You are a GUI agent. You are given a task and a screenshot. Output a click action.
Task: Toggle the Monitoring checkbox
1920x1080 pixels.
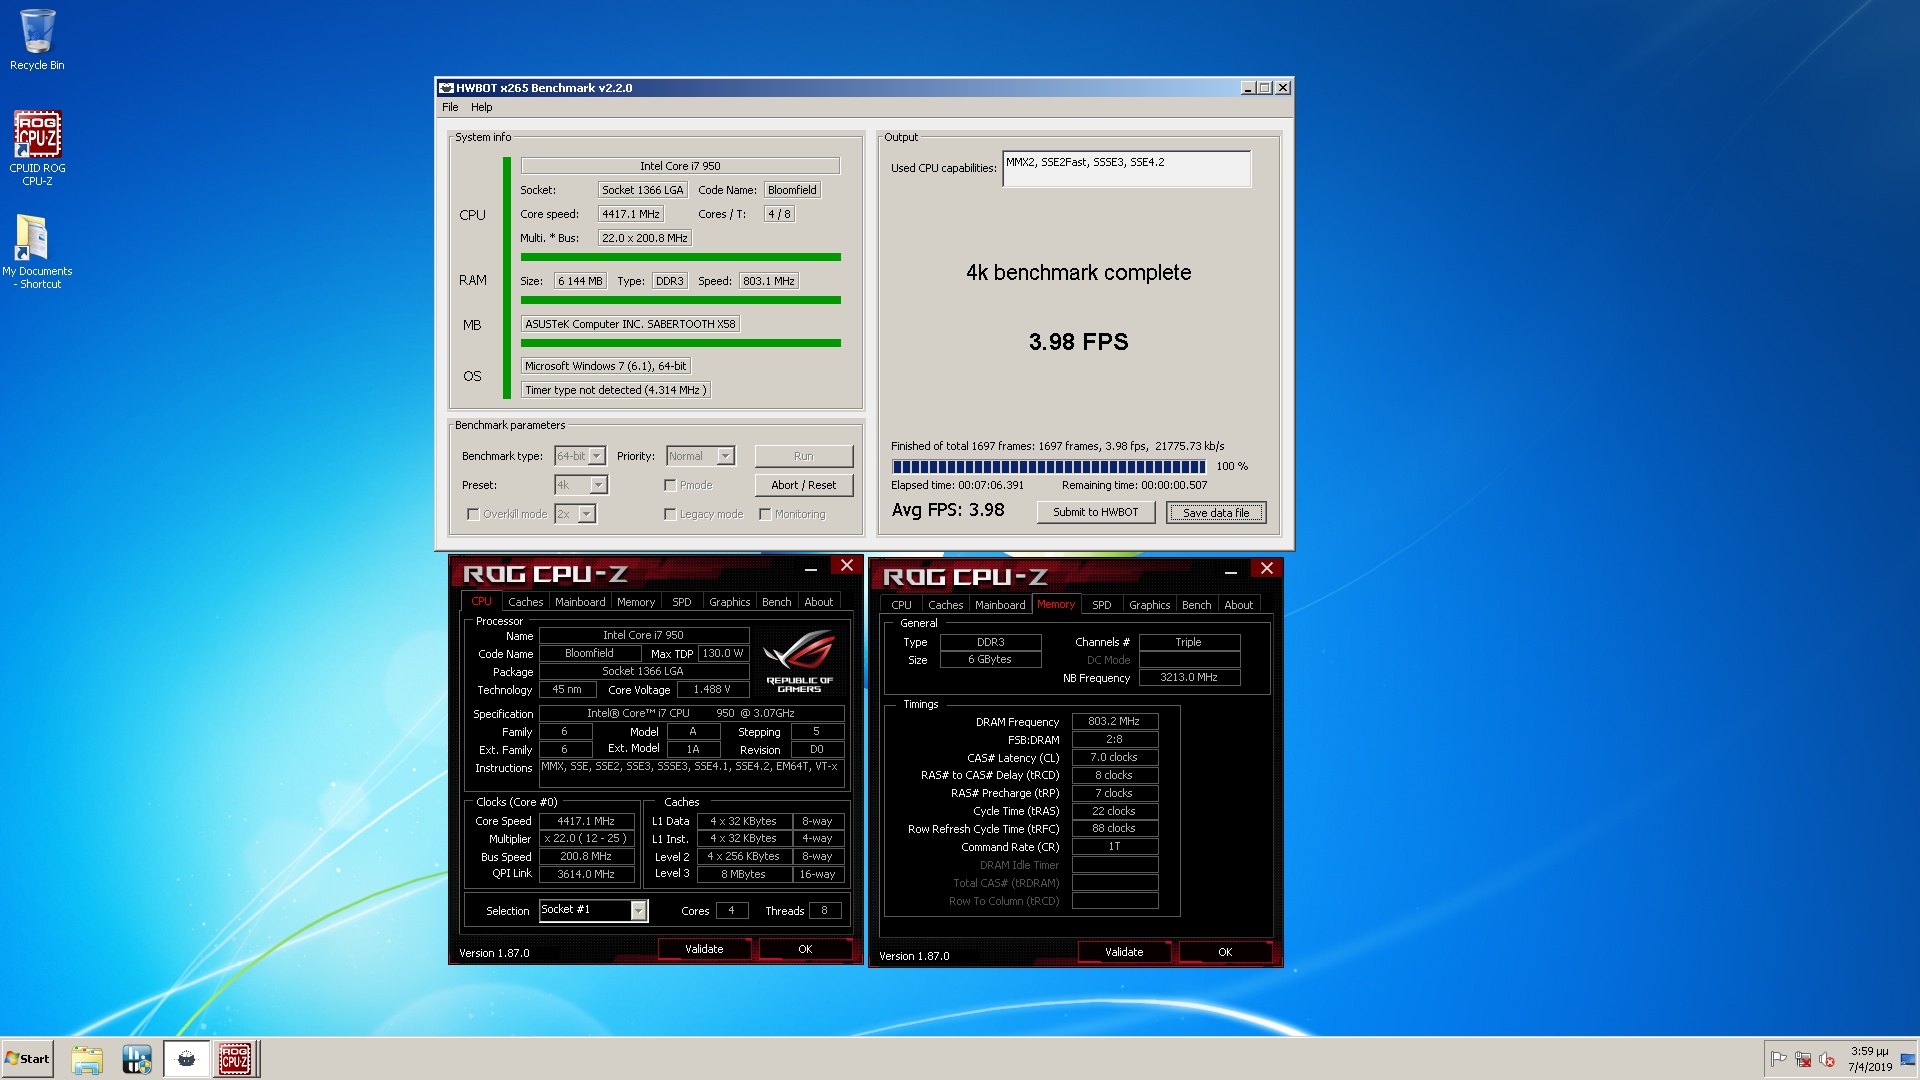765,514
